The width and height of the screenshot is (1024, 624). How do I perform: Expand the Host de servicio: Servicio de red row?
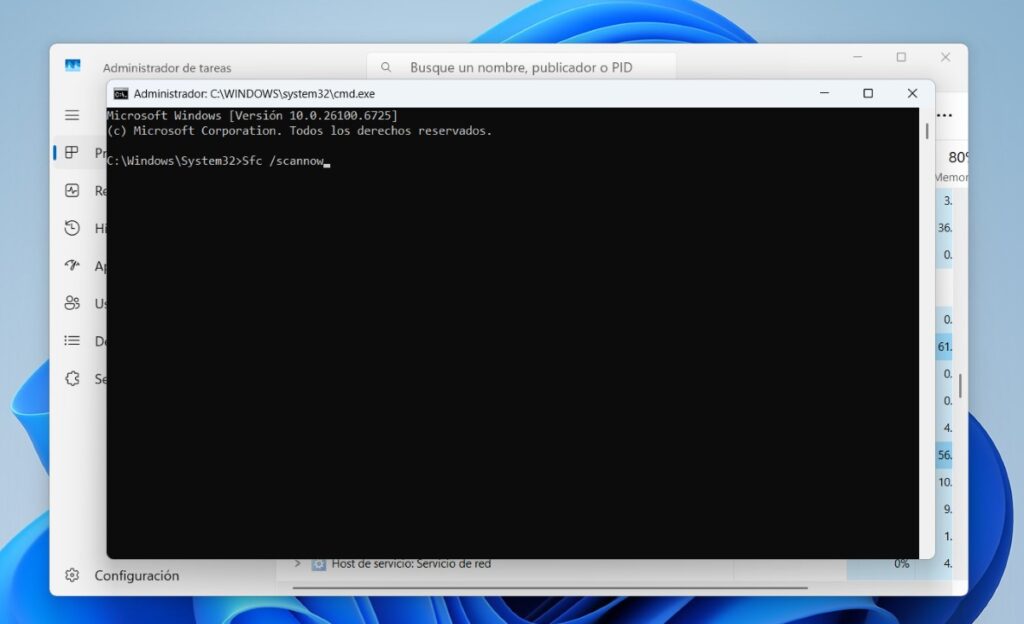[295, 563]
